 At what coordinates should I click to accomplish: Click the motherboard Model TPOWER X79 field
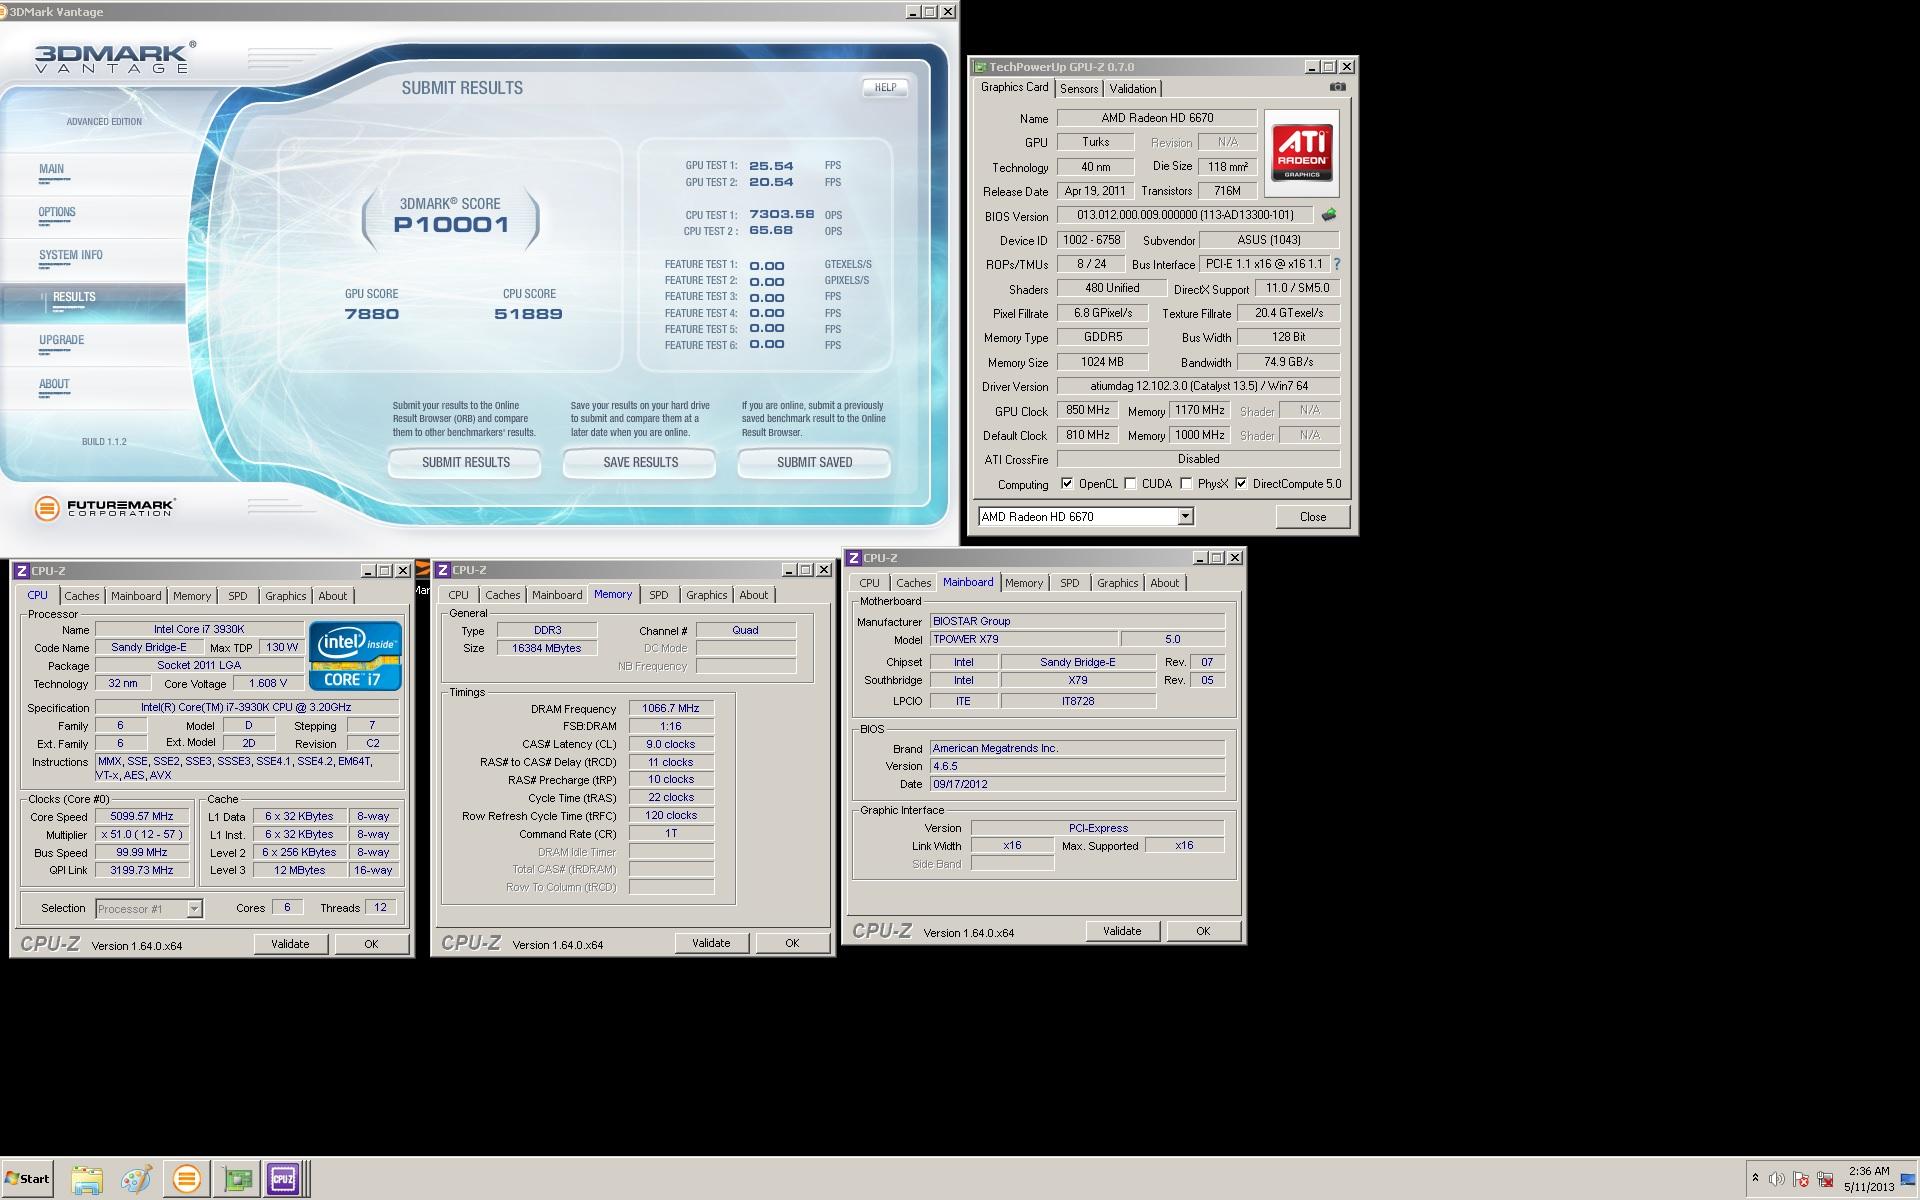coord(1024,639)
